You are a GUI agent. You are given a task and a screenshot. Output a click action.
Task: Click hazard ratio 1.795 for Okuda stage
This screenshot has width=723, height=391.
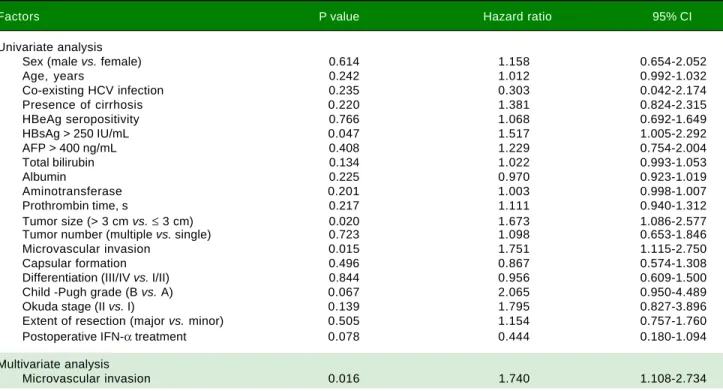pyautogui.click(x=514, y=306)
